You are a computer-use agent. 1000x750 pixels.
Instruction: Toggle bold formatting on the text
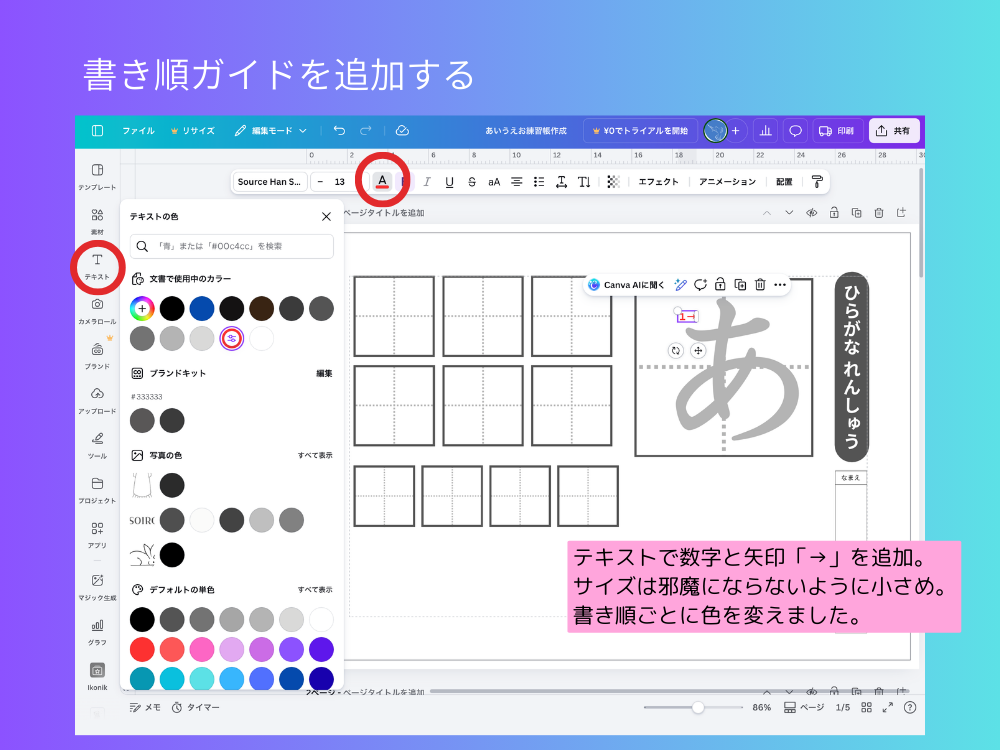[x=404, y=181]
